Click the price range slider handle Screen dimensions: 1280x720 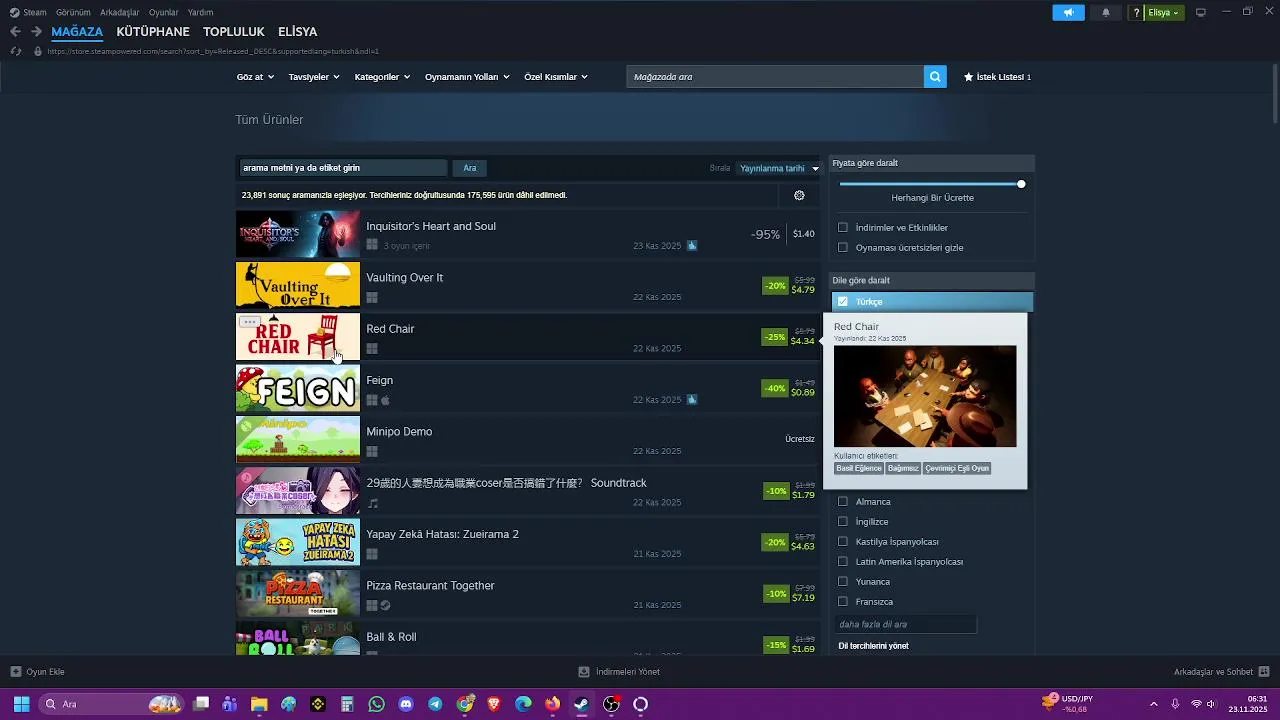click(1021, 184)
